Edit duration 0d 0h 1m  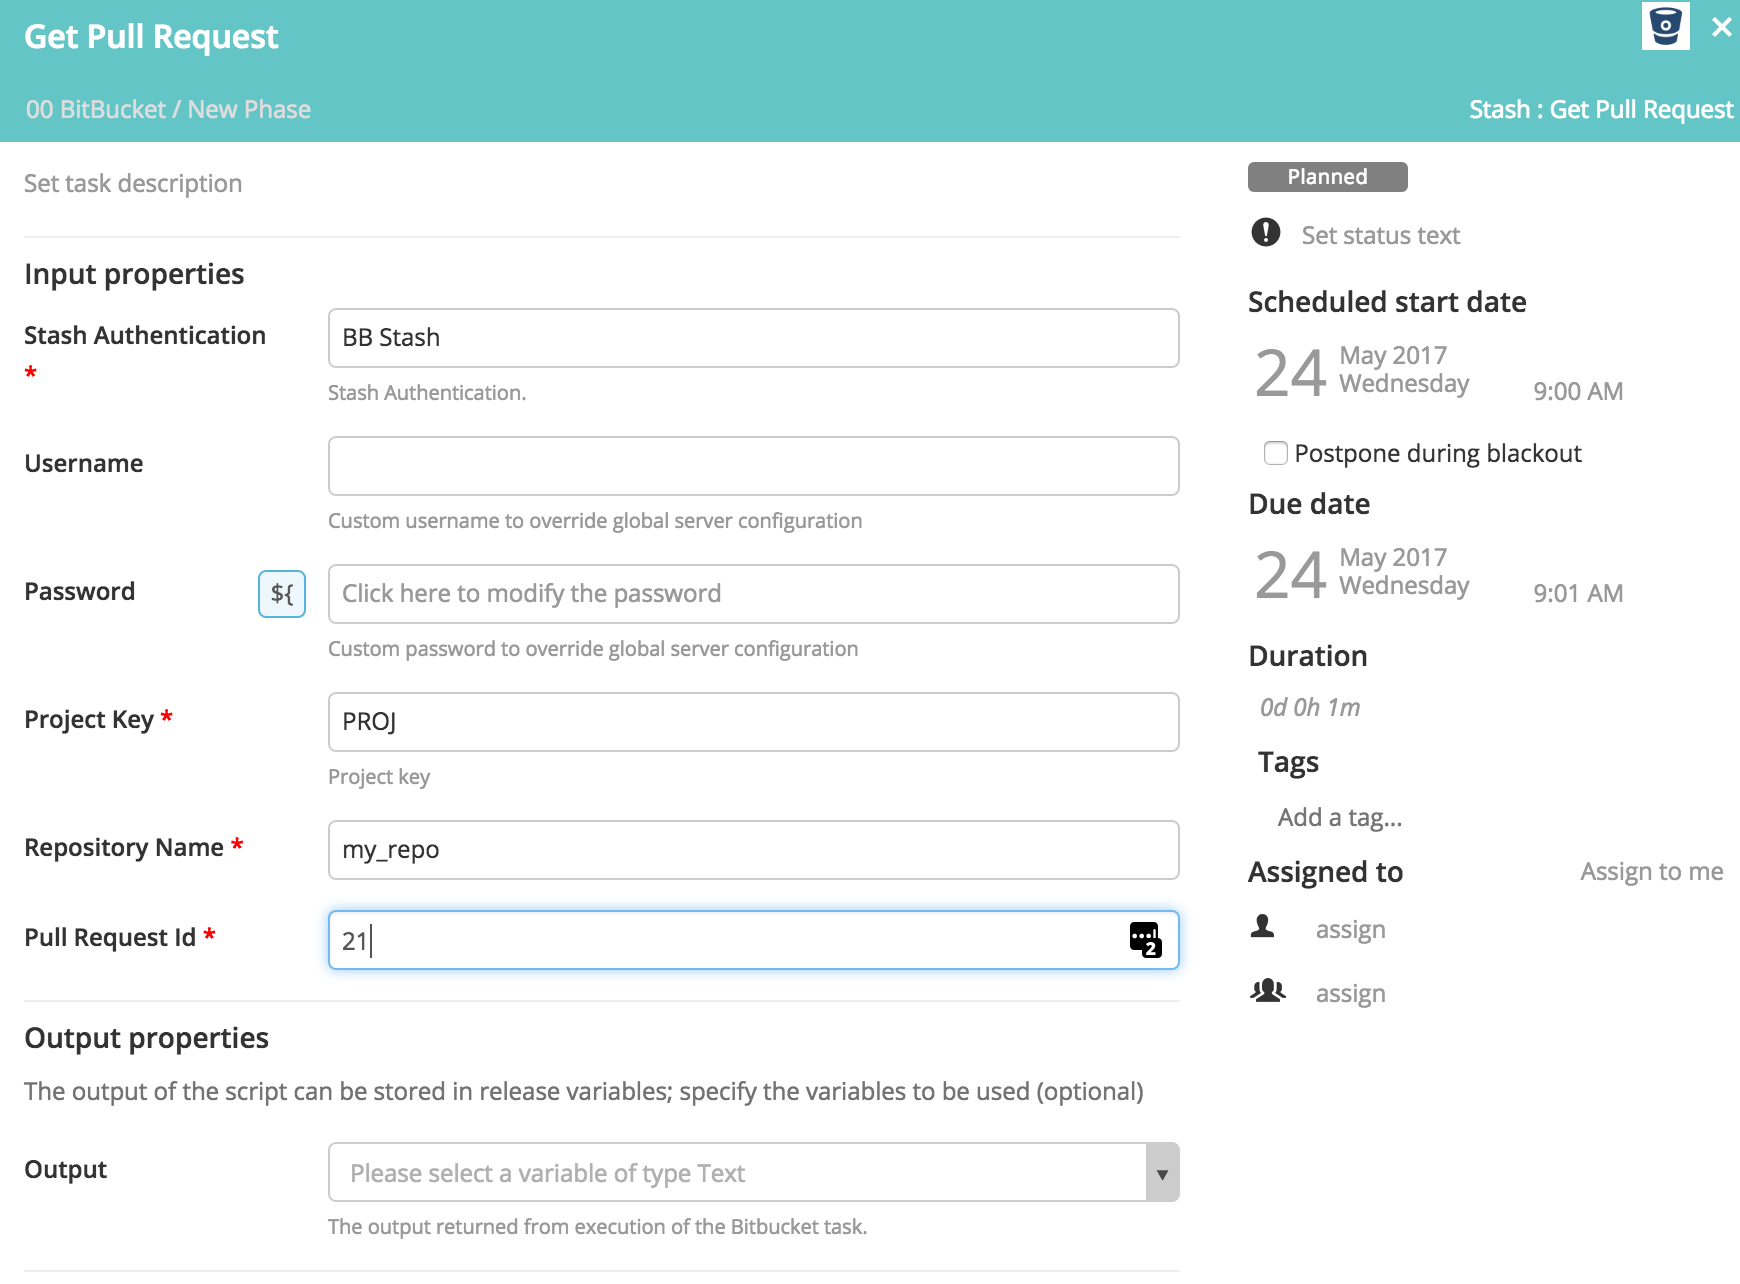[1310, 707]
